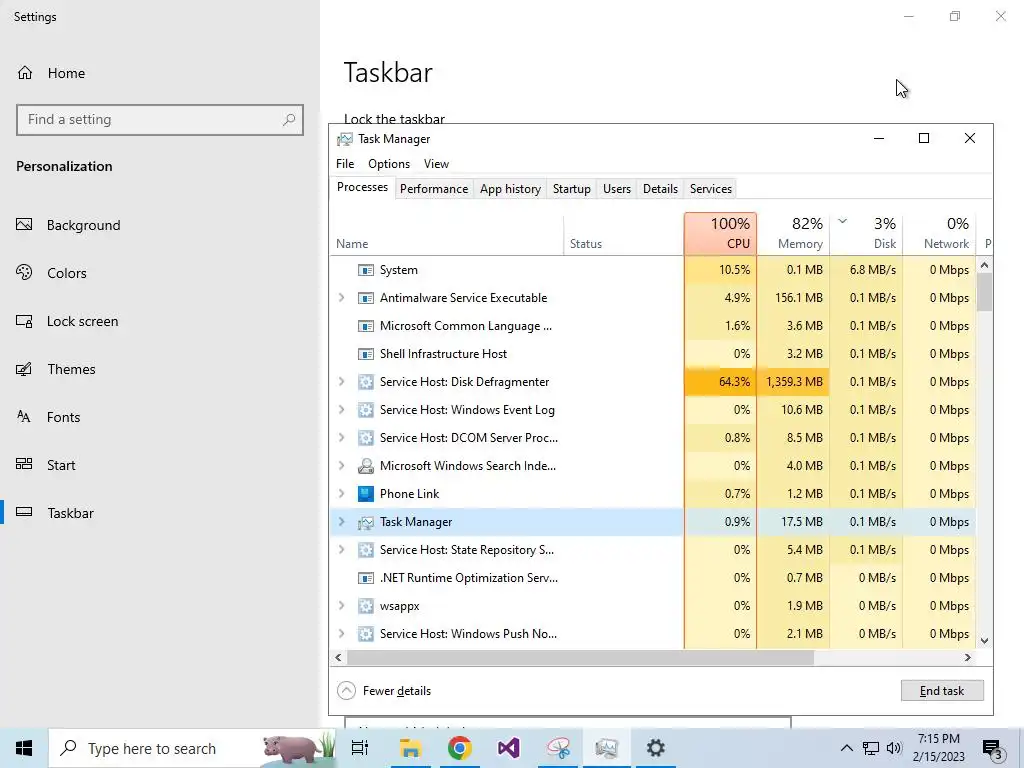Click the Windows Event Log gear icon
The height and width of the screenshot is (768, 1024).
coord(366,410)
